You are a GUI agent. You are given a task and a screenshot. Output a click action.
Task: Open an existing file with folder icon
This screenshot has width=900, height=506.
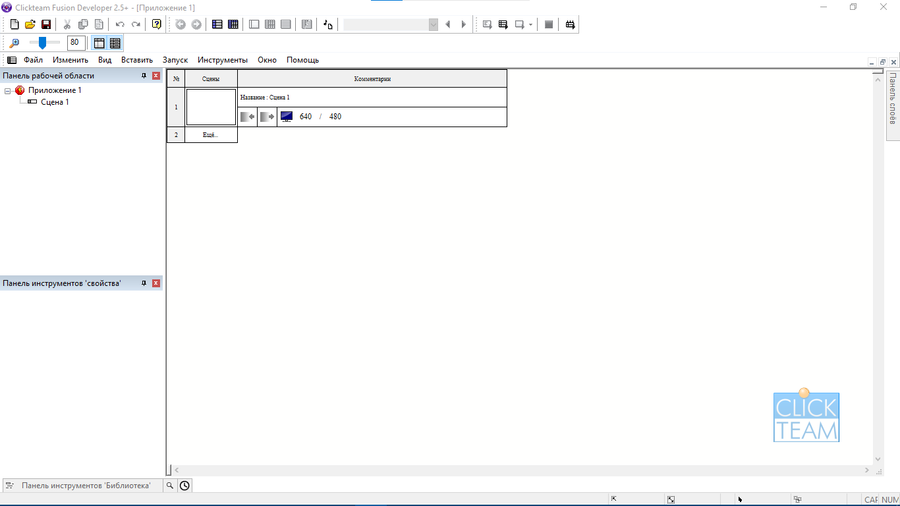pyautogui.click(x=30, y=24)
